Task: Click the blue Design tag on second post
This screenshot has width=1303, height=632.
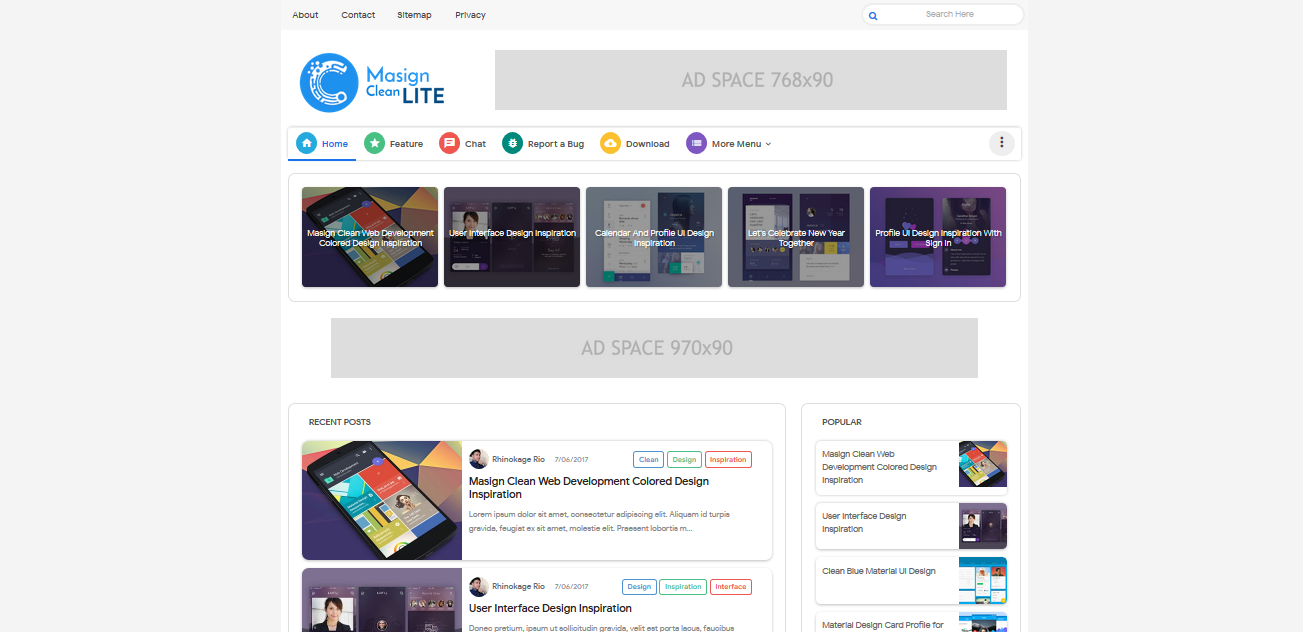Action: 639,587
